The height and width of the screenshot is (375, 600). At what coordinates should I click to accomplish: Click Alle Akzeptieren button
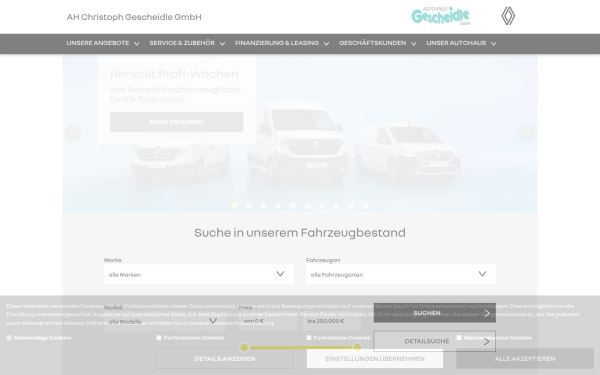point(525,359)
